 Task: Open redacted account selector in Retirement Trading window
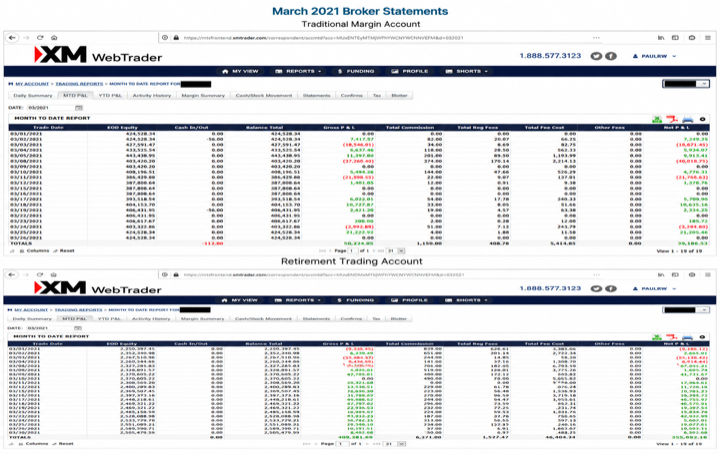686,310
